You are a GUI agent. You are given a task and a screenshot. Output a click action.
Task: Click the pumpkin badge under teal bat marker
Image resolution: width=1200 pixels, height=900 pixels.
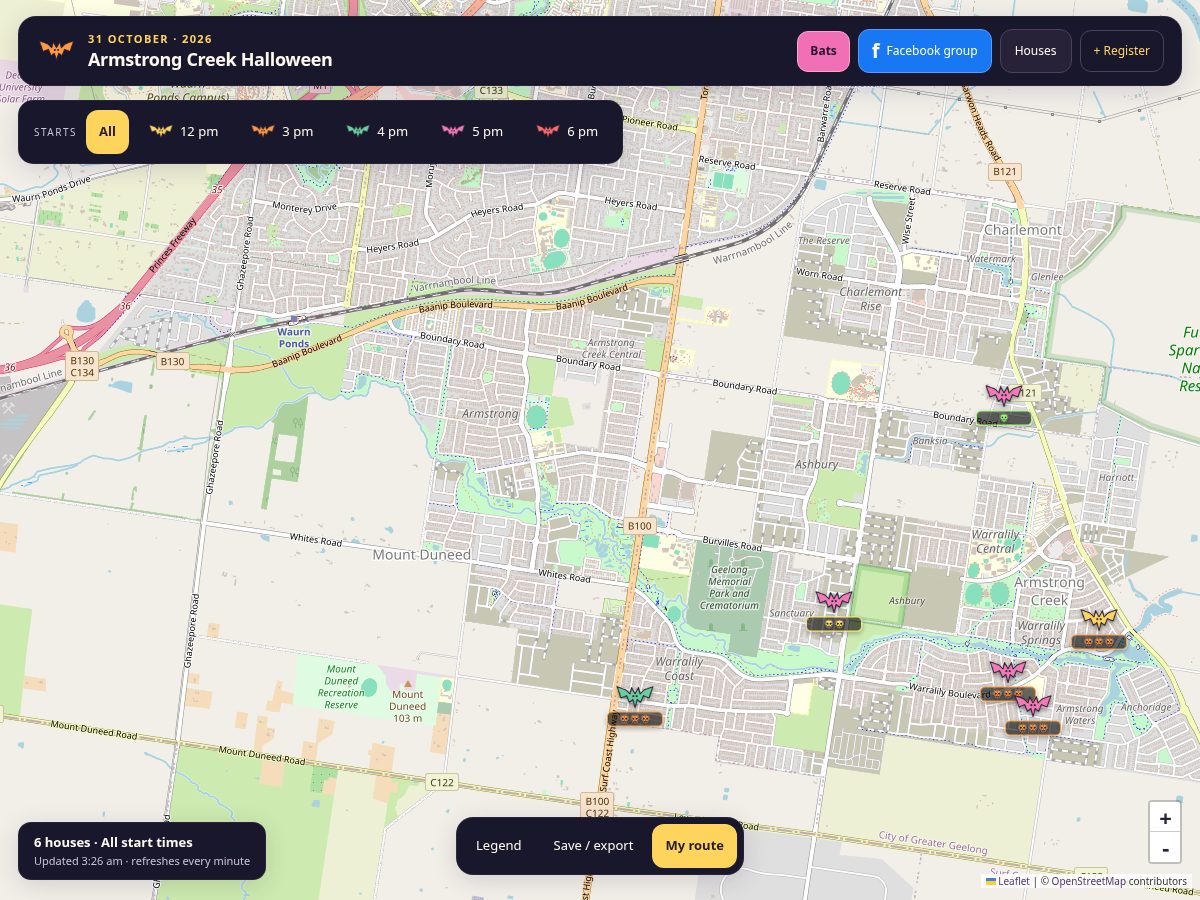coord(635,719)
